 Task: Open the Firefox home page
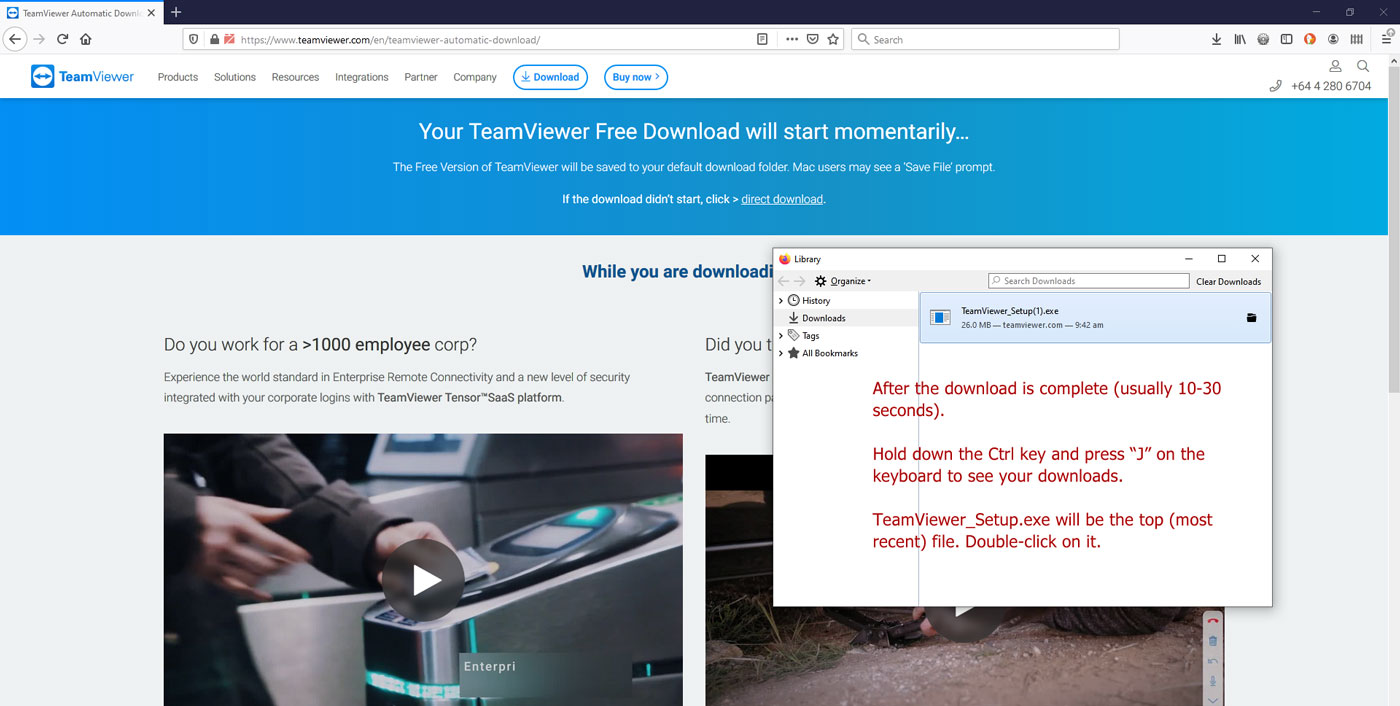tap(86, 39)
